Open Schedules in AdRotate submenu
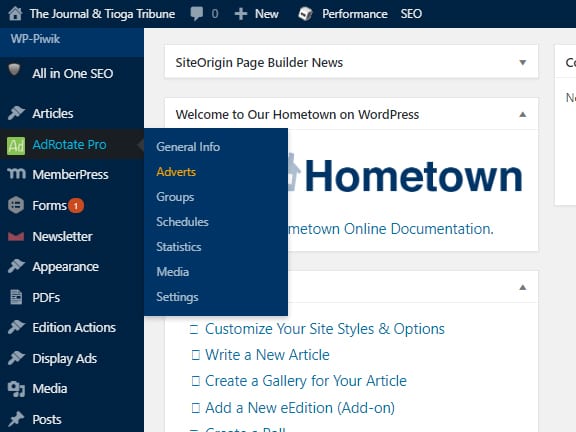 click(x=182, y=222)
